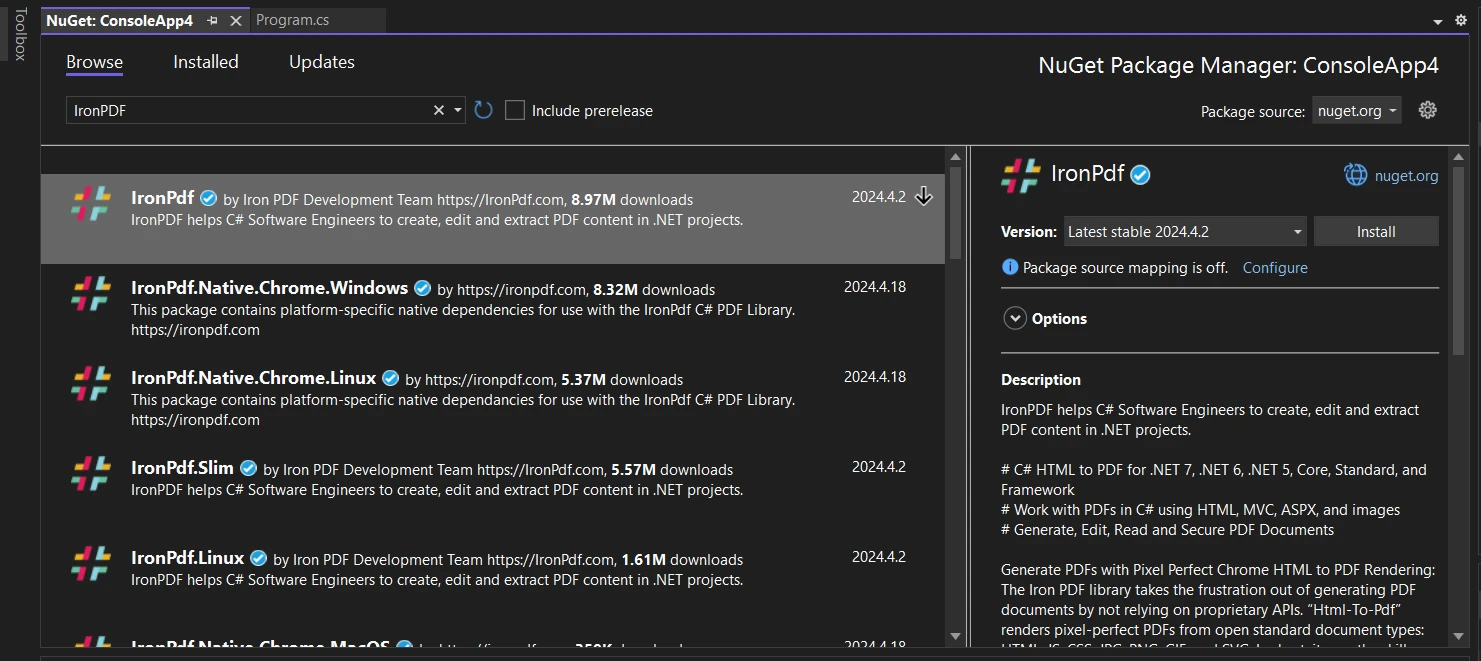Open NuGet settings gear icon

pos(1427,110)
